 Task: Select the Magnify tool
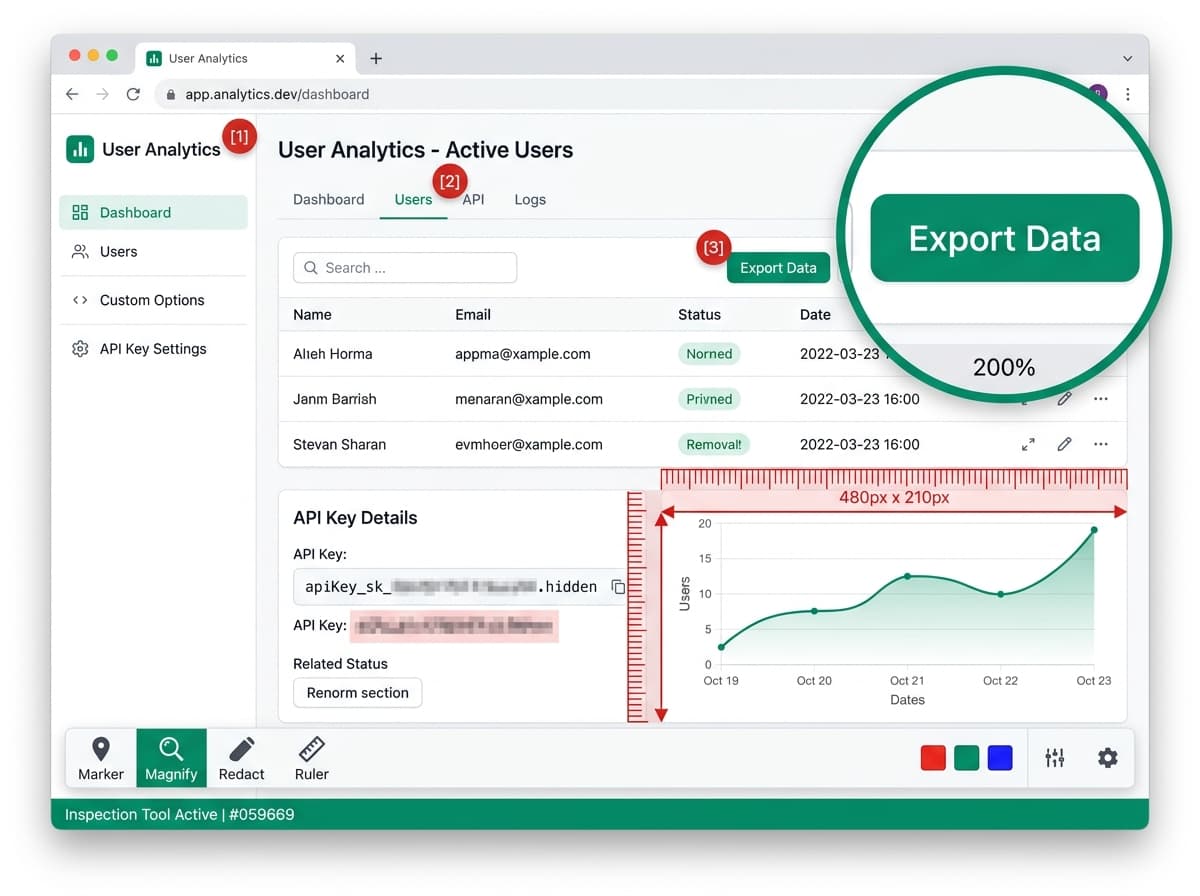pos(171,758)
